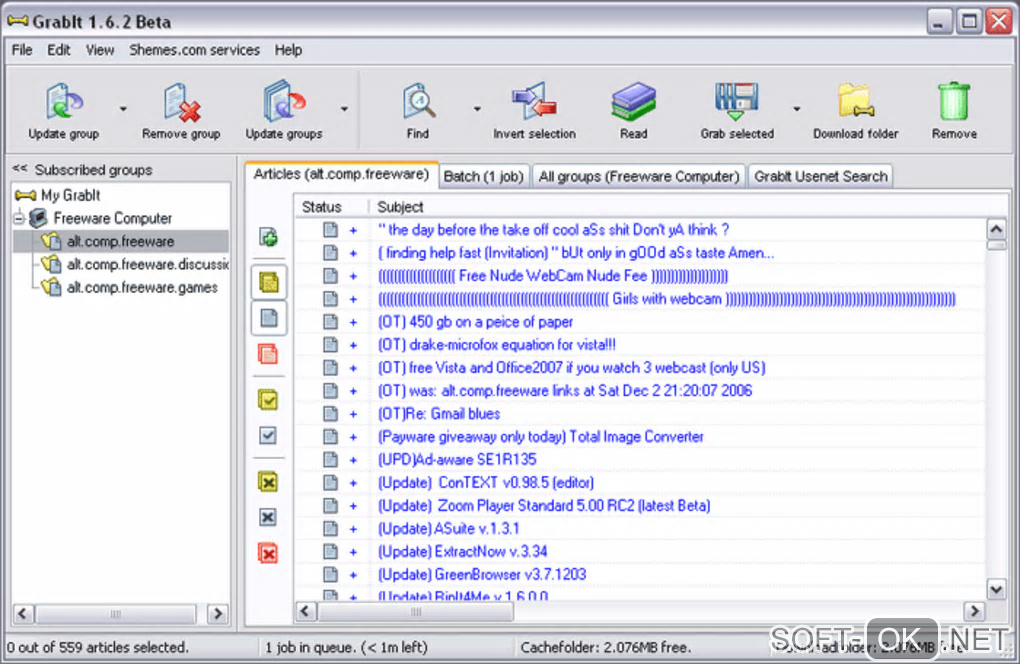Click '0 out of 559 articles selected' status
Screen dimensions: 1020x664
click(x=98, y=647)
